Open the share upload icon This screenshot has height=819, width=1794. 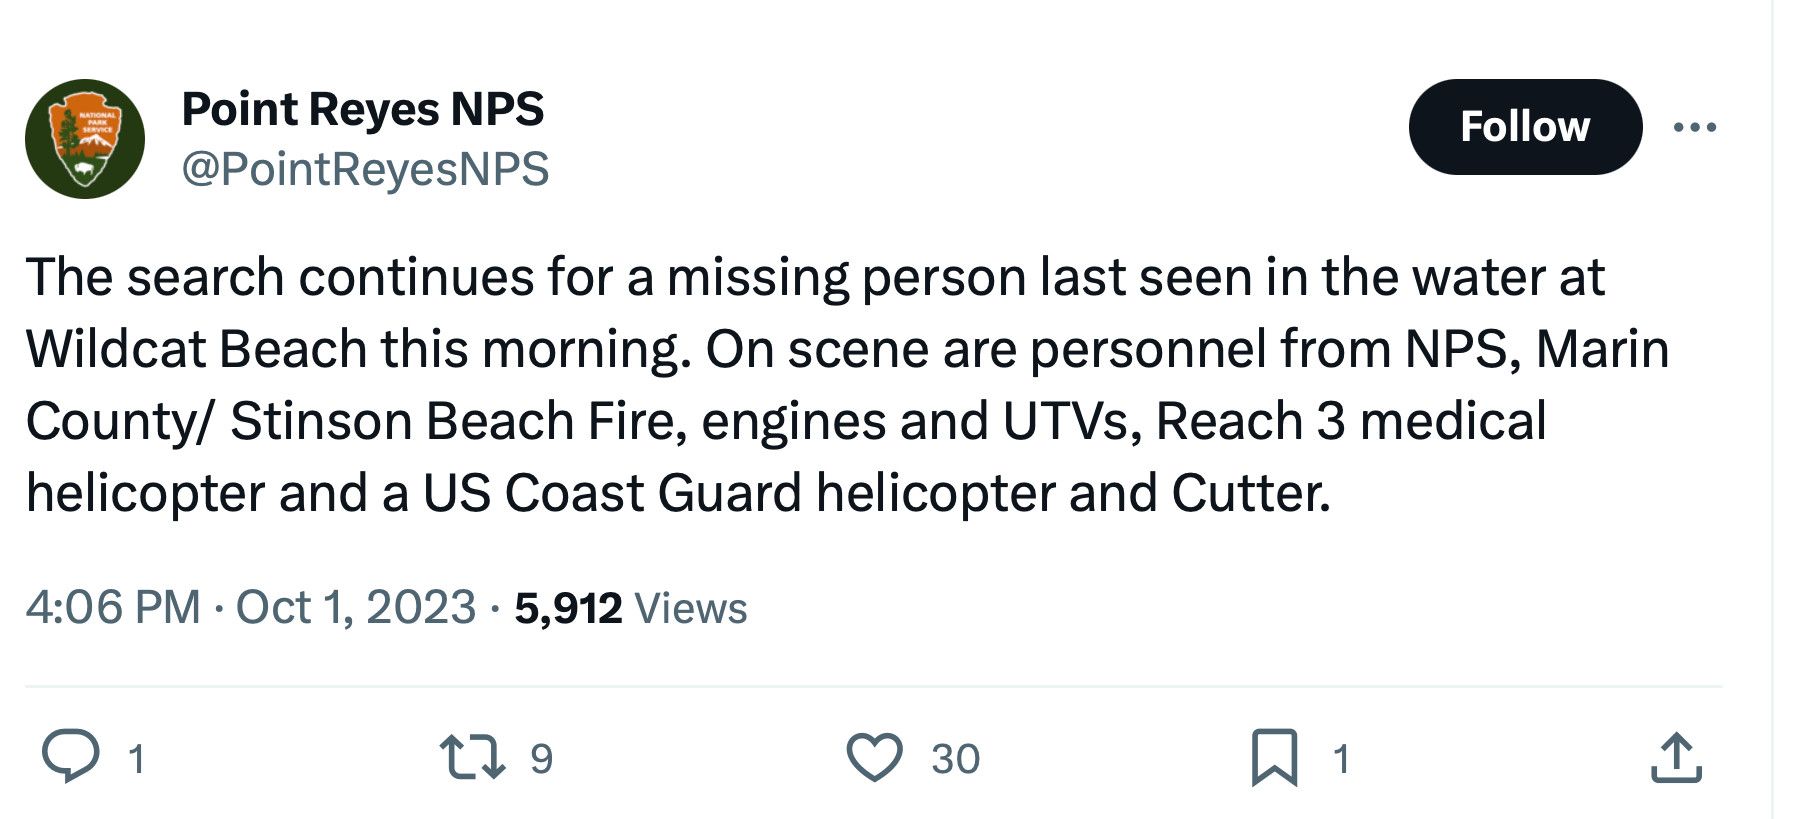click(x=1676, y=757)
